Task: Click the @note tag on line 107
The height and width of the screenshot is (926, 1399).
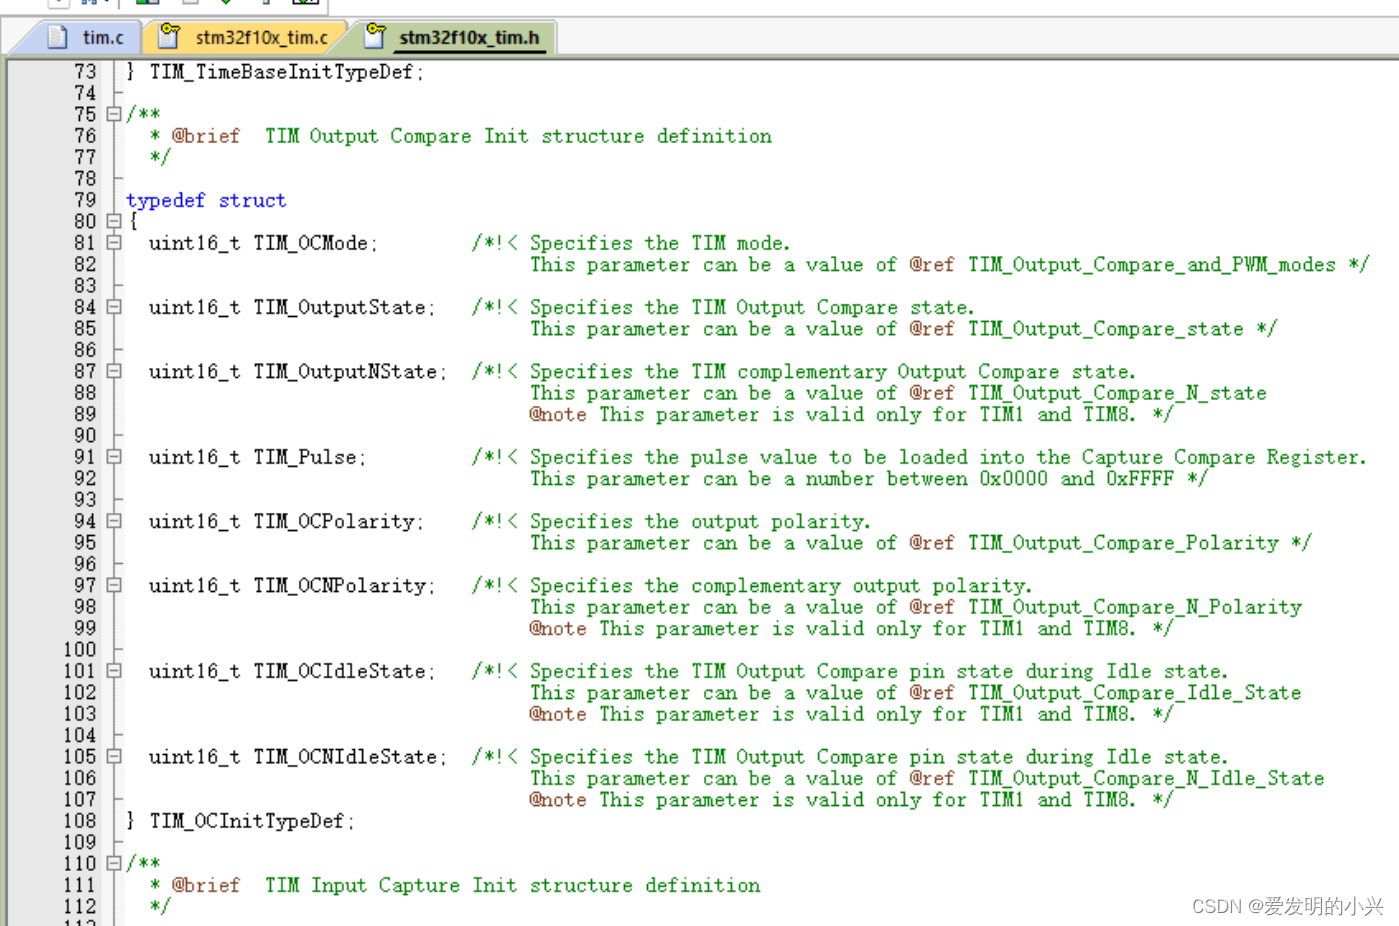Action: pos(558,800)
